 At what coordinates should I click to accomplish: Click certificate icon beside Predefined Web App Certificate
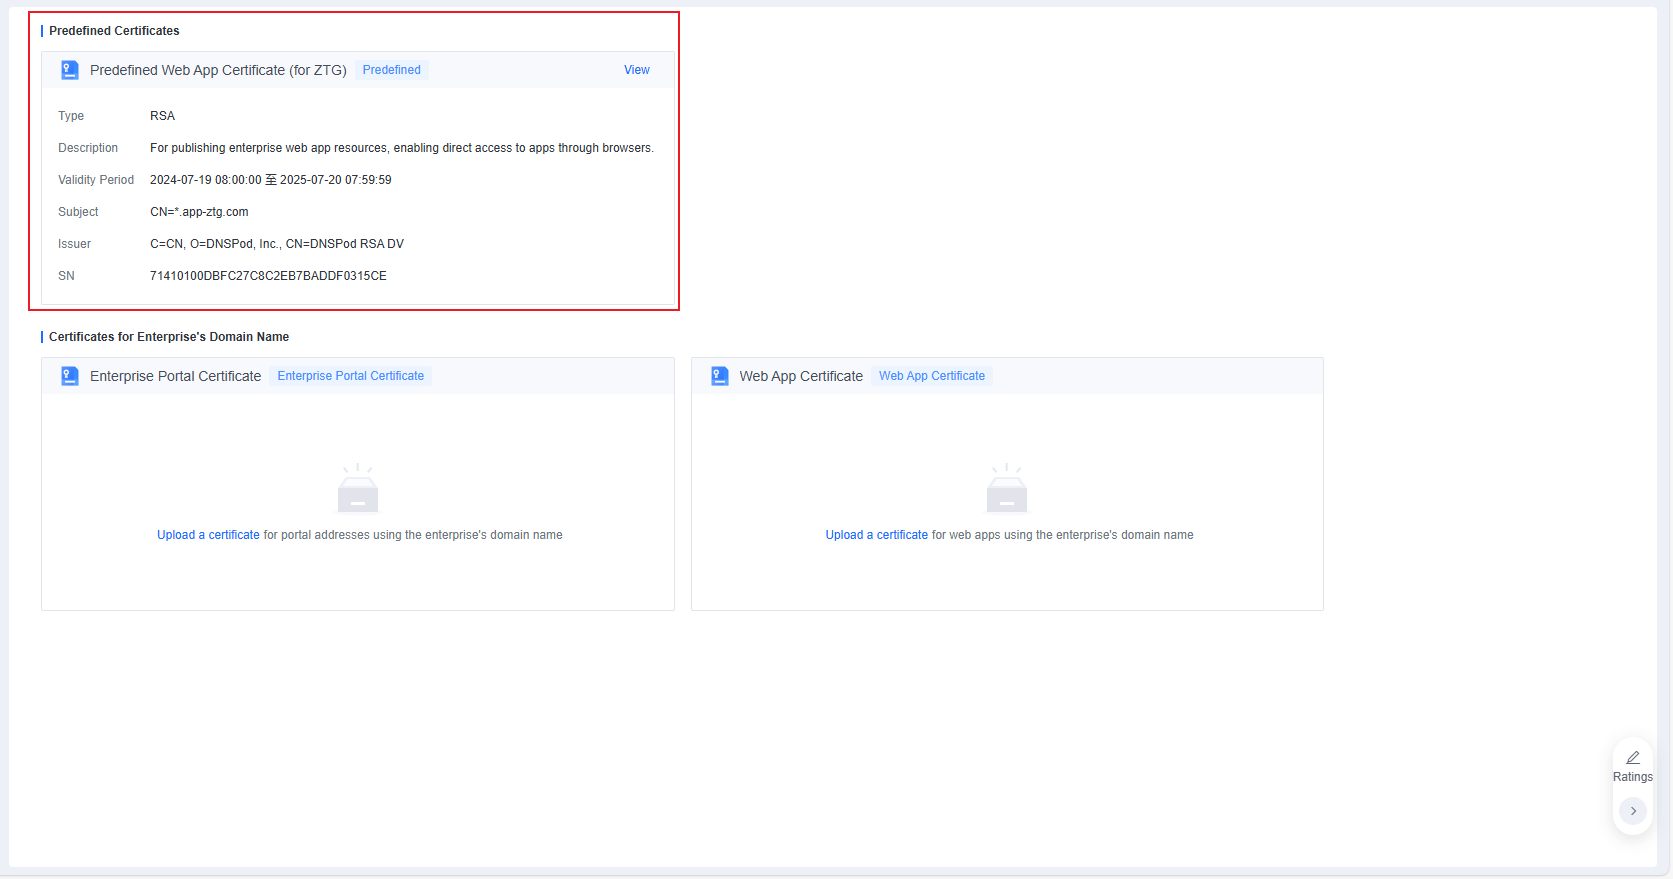coord(70,70)
